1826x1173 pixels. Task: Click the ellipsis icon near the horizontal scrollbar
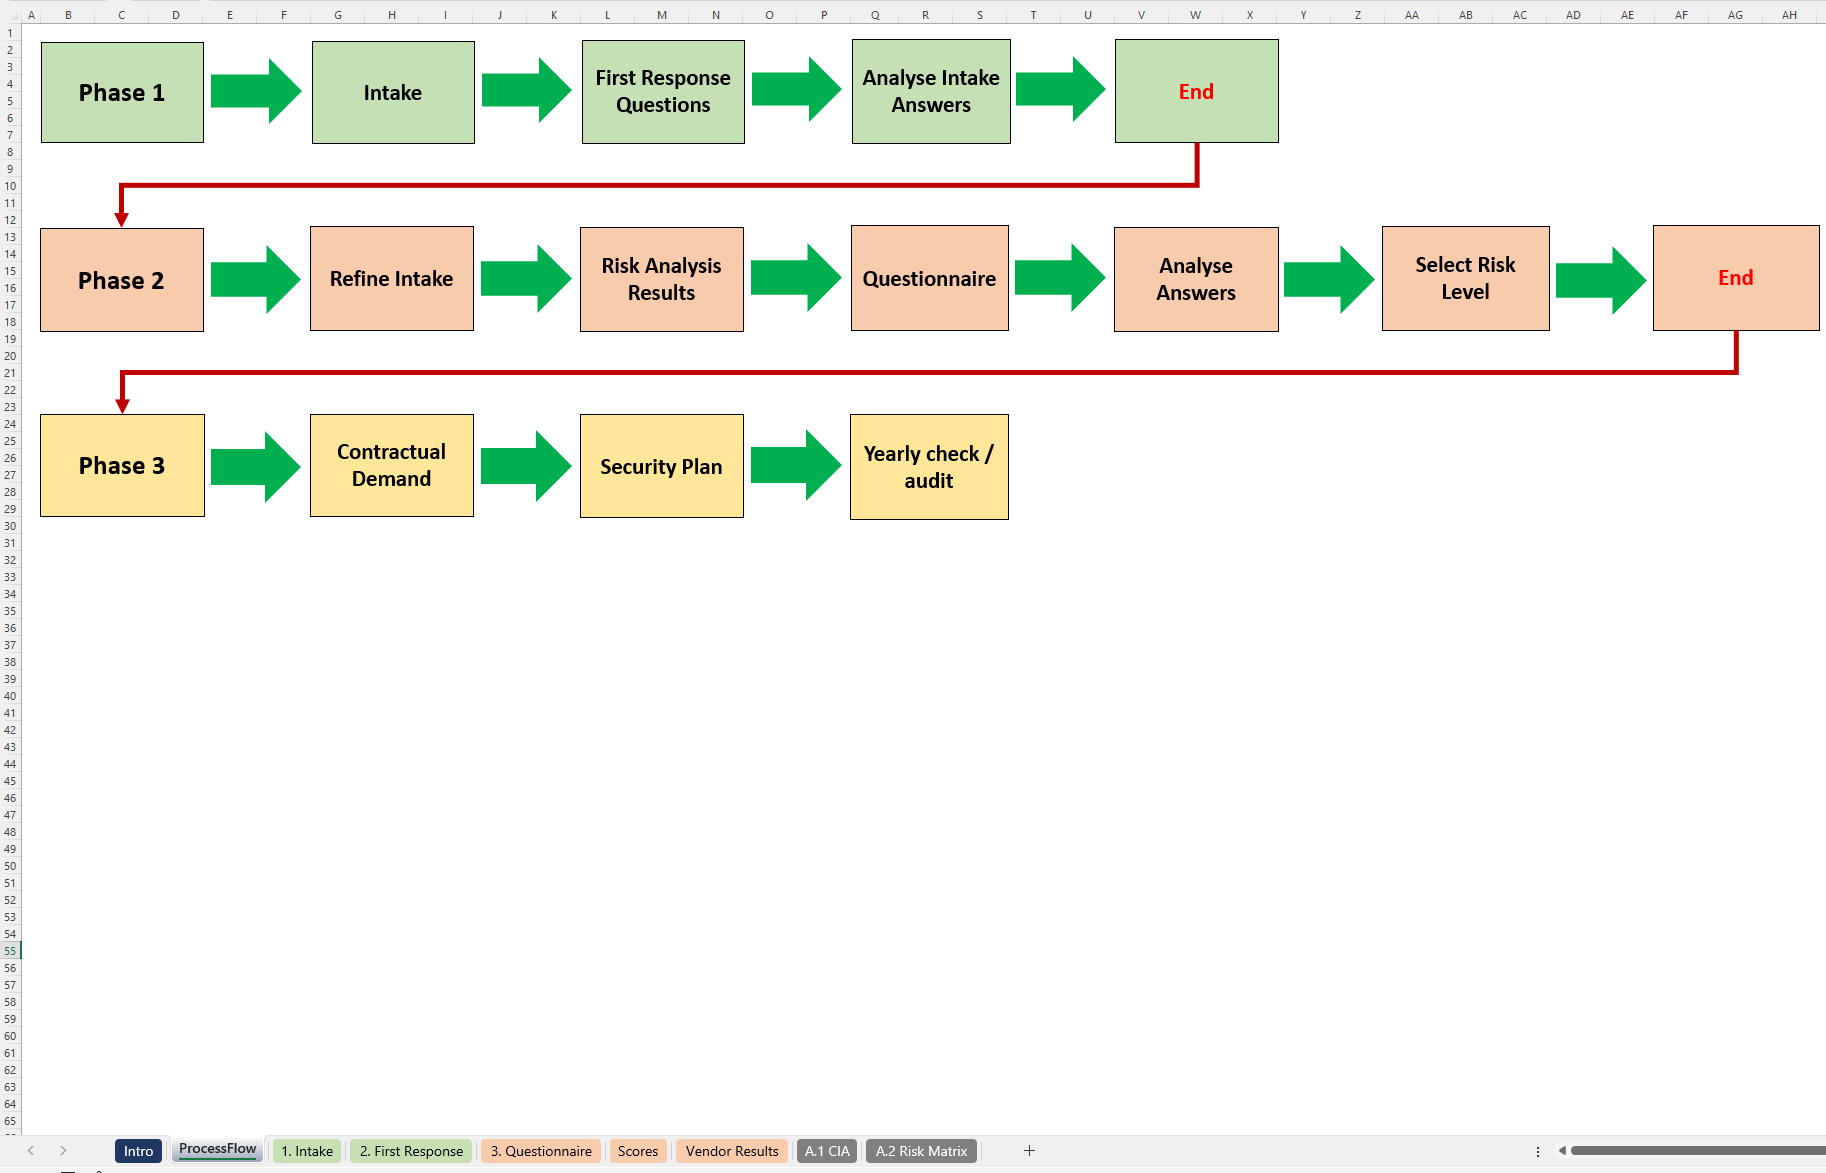(x=1538, y=1150)
